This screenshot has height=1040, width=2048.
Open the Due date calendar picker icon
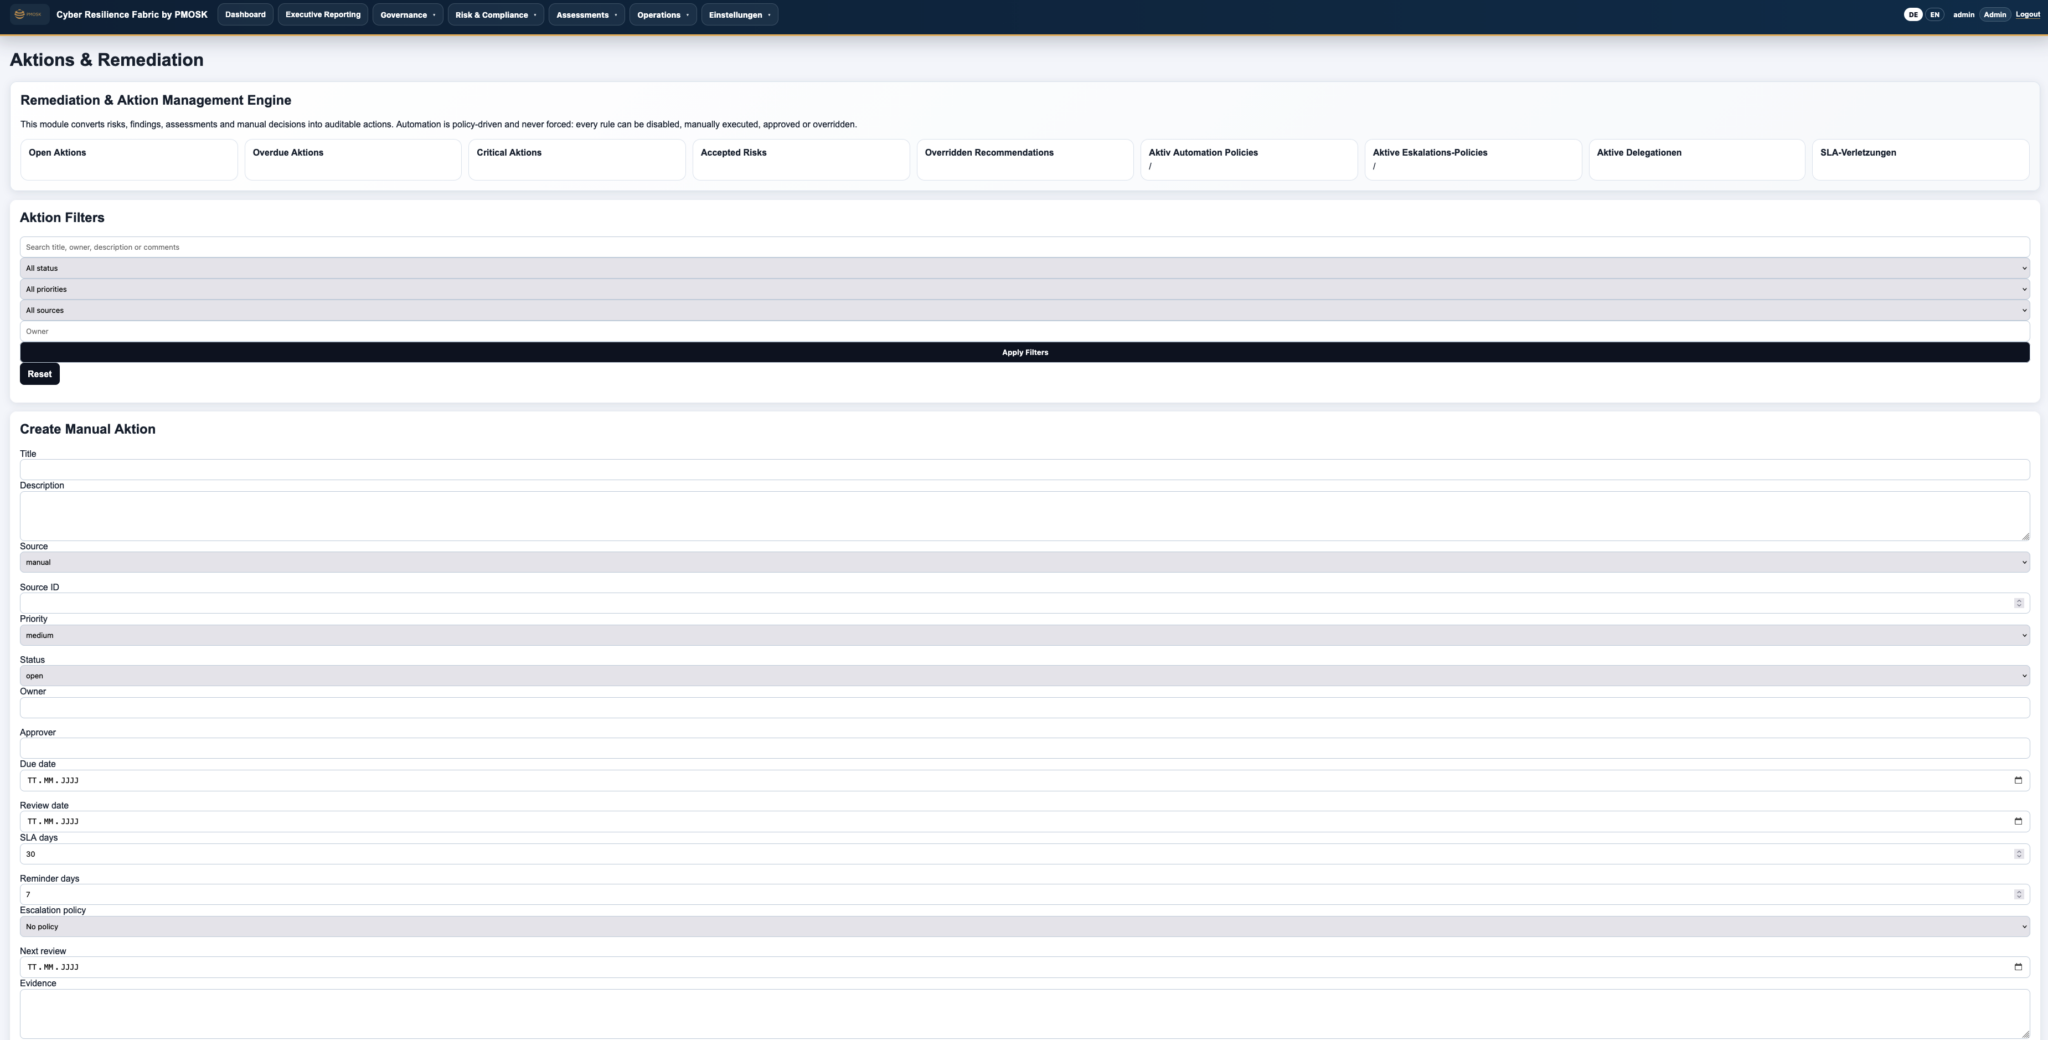2017,780
